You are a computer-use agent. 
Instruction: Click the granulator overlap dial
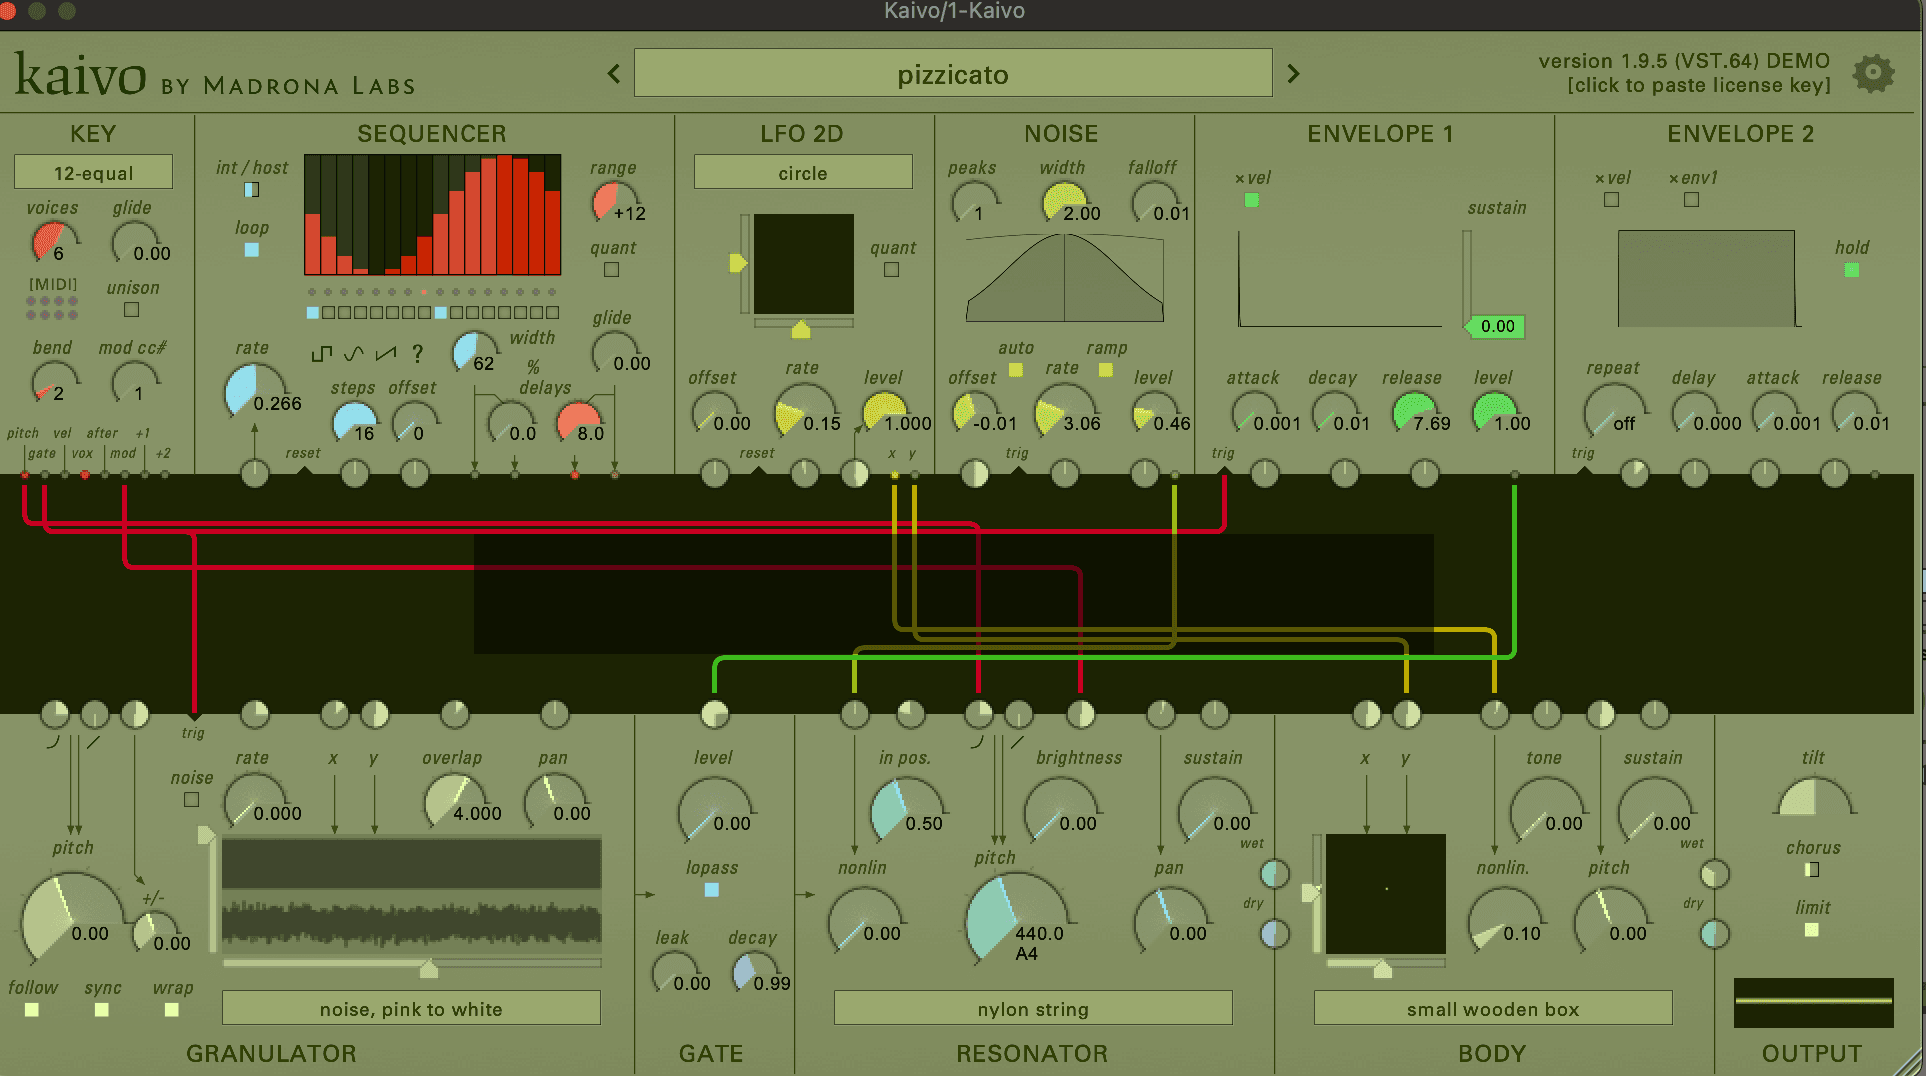(454, 802)
